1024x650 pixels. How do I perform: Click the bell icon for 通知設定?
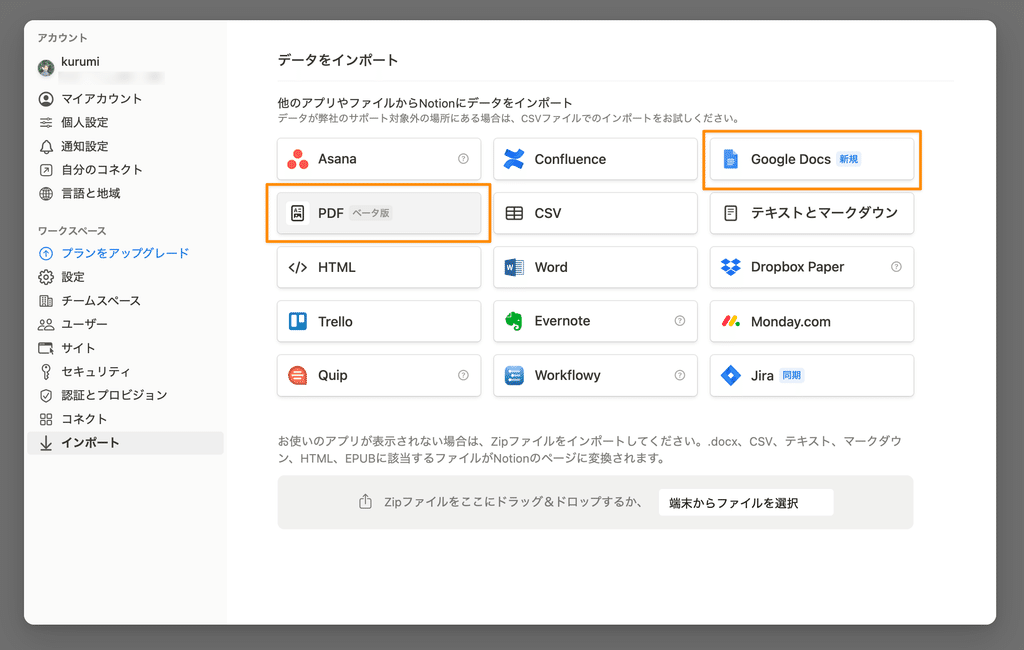coord(46,146)
